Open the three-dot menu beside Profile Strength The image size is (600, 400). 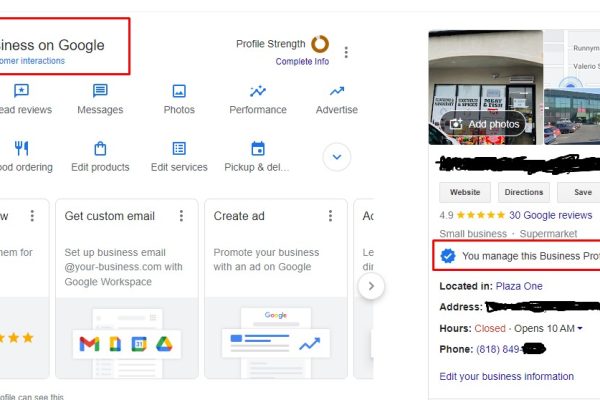(x=346, y=52)
